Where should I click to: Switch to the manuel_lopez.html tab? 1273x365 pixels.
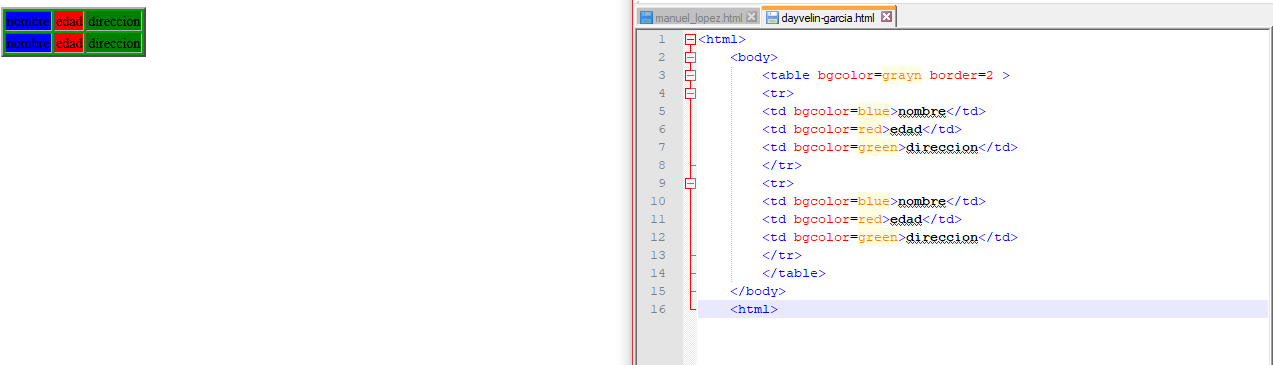(699, 18)
